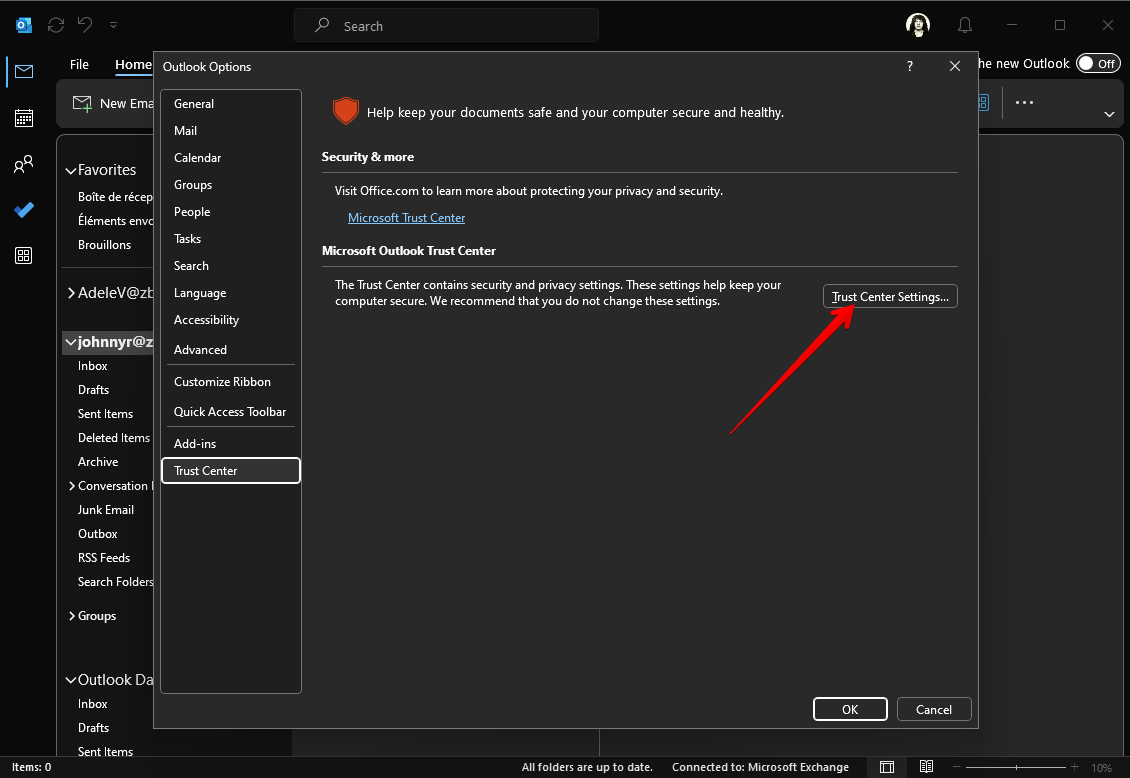Open the Calendar view in the left navigation bar
1130x778 pixels.
tap(24, 118)
